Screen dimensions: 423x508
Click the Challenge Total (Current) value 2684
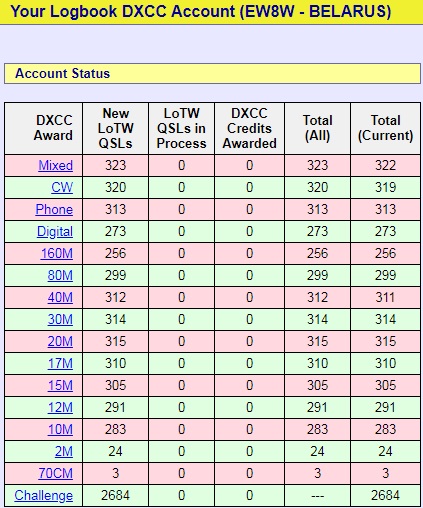[x=385, y=495]
